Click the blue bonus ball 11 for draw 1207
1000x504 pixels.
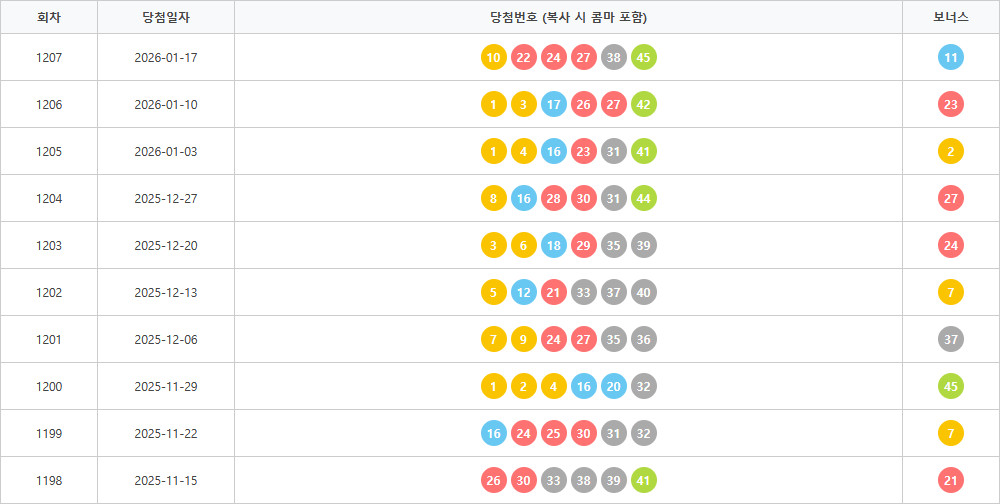951,58
